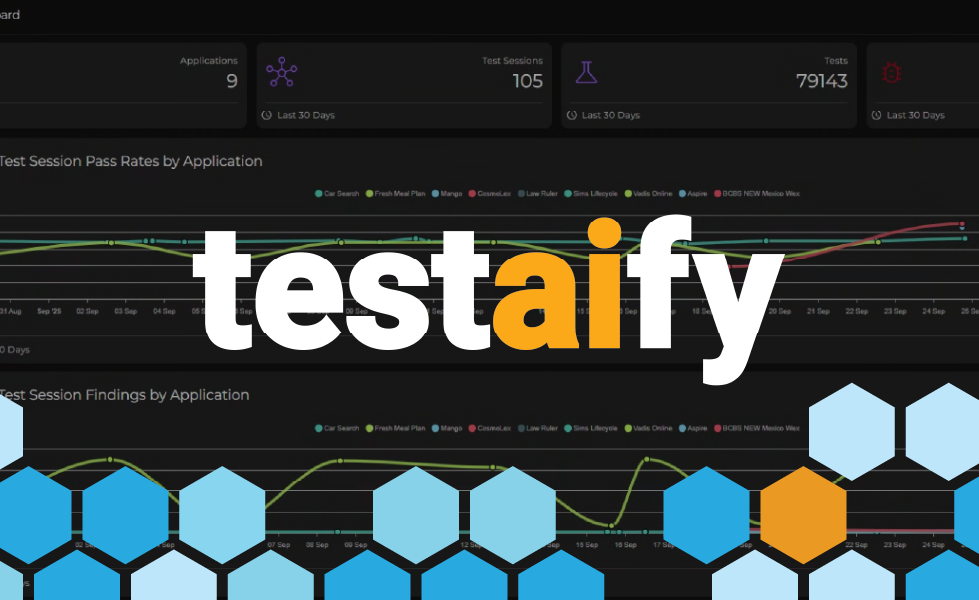Screen dimensions: 979x600
Task: Click clock icon in Test Sessions card
Action: click(266, 115)
